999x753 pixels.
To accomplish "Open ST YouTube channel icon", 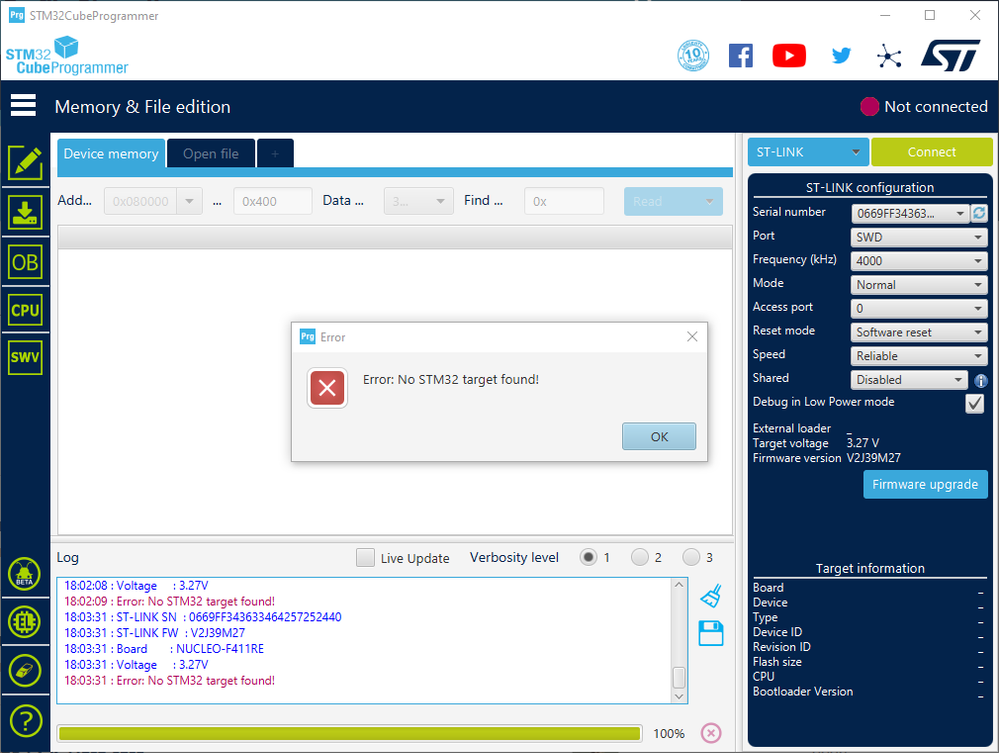I will (789, 56).
